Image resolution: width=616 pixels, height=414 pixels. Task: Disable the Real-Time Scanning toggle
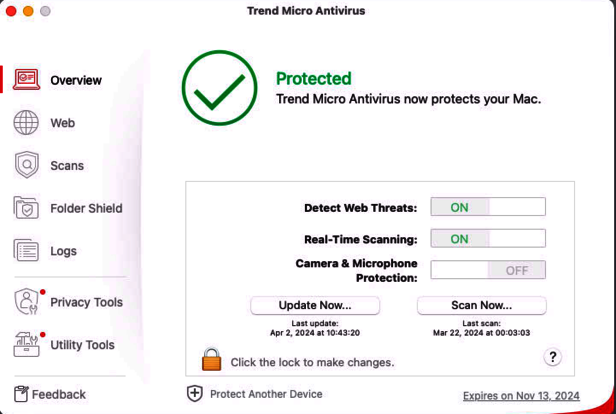[x=488, y=238]
